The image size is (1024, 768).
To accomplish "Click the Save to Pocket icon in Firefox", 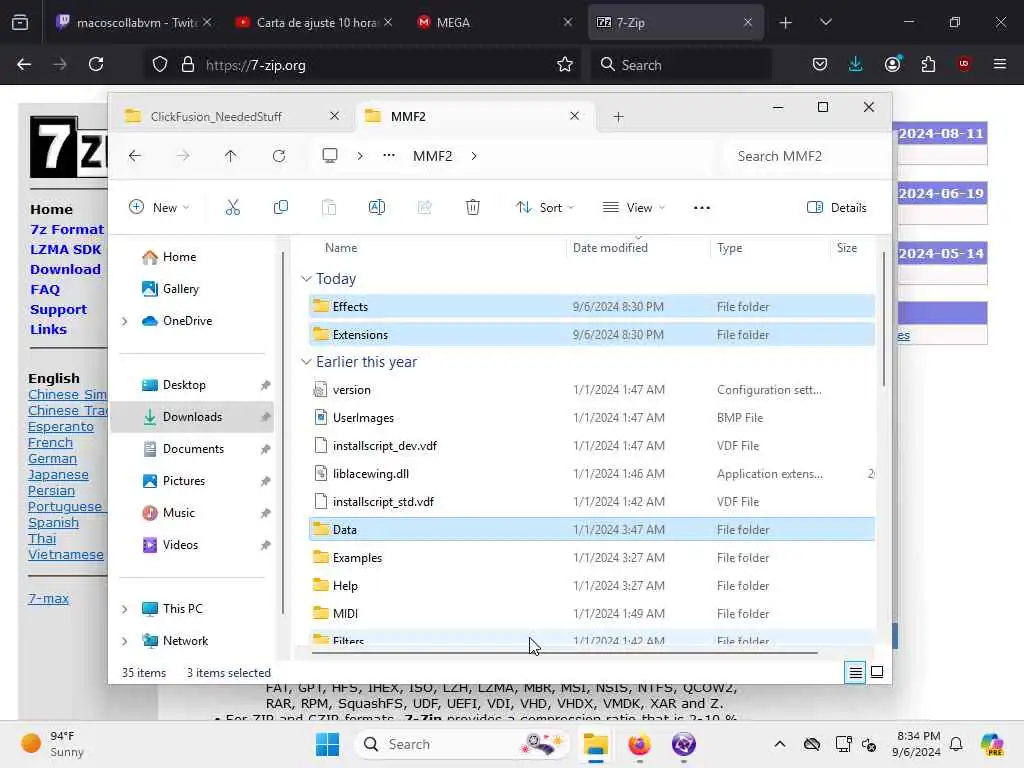I will (x=820, y=64).
